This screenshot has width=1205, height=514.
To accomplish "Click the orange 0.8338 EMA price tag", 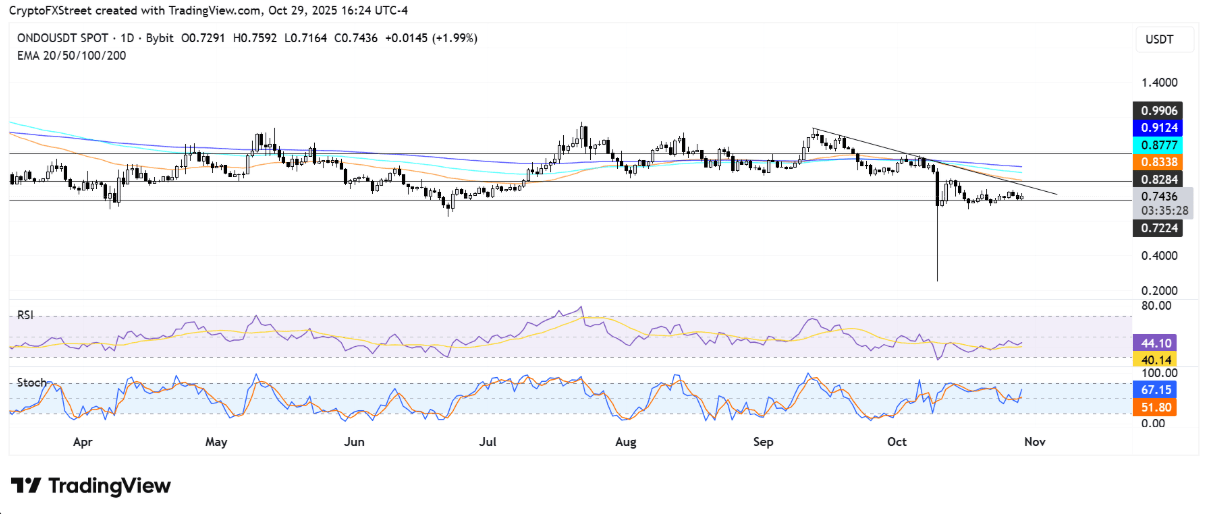I will (x=1157, y=163).
